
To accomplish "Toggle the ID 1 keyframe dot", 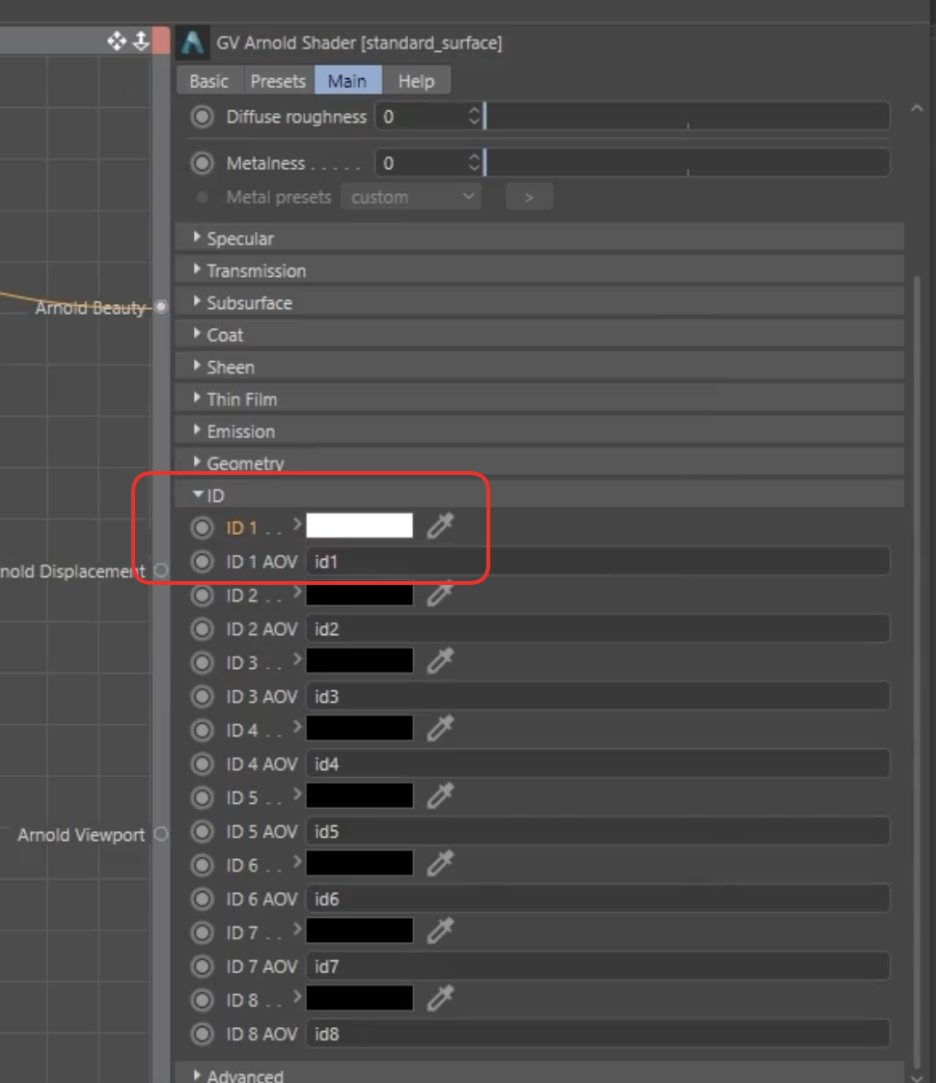I will coord(202,528).
